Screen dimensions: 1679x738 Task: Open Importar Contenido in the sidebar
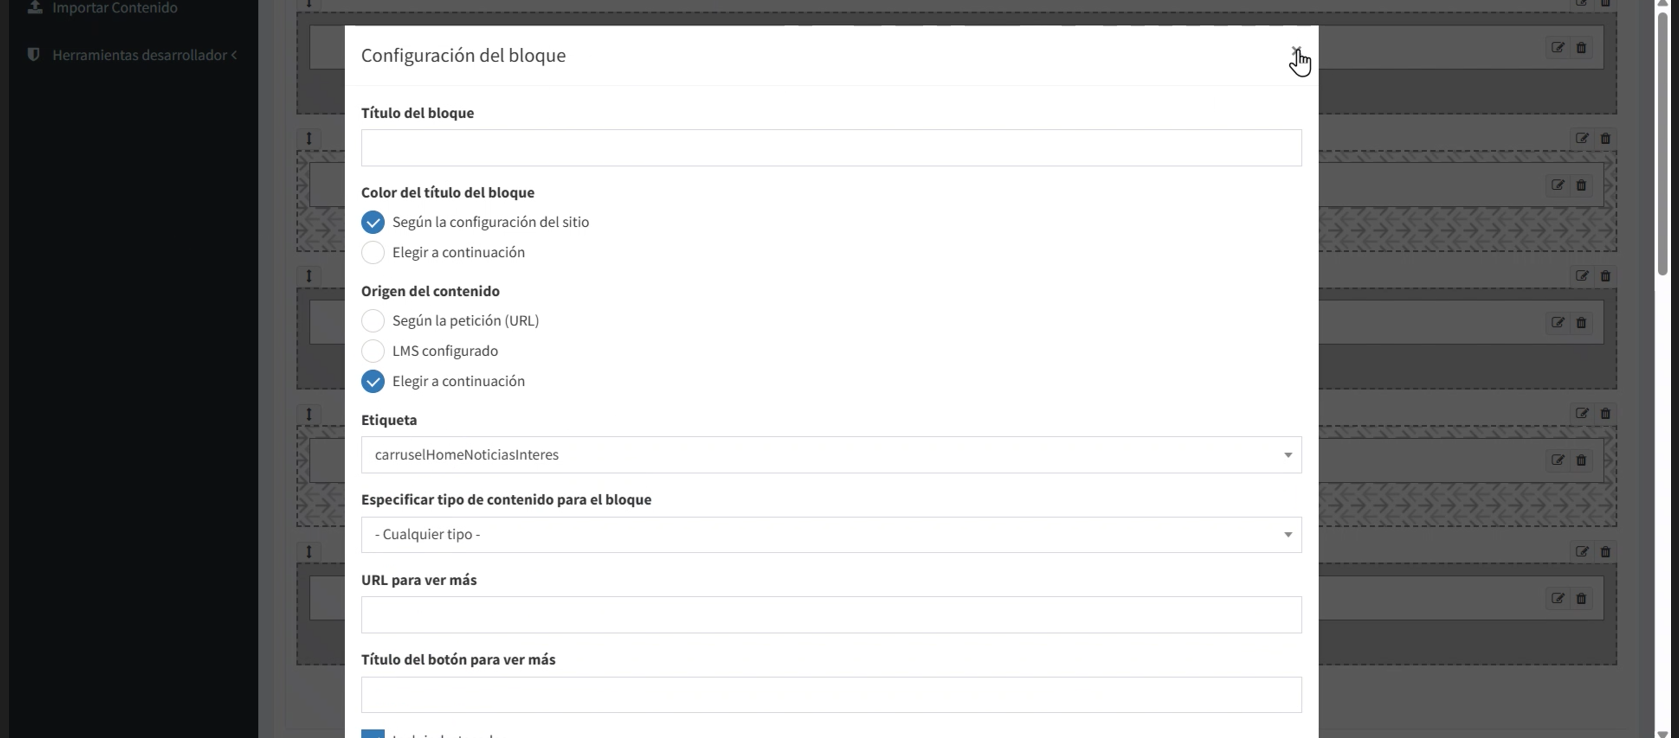click(x=103, y=8)
